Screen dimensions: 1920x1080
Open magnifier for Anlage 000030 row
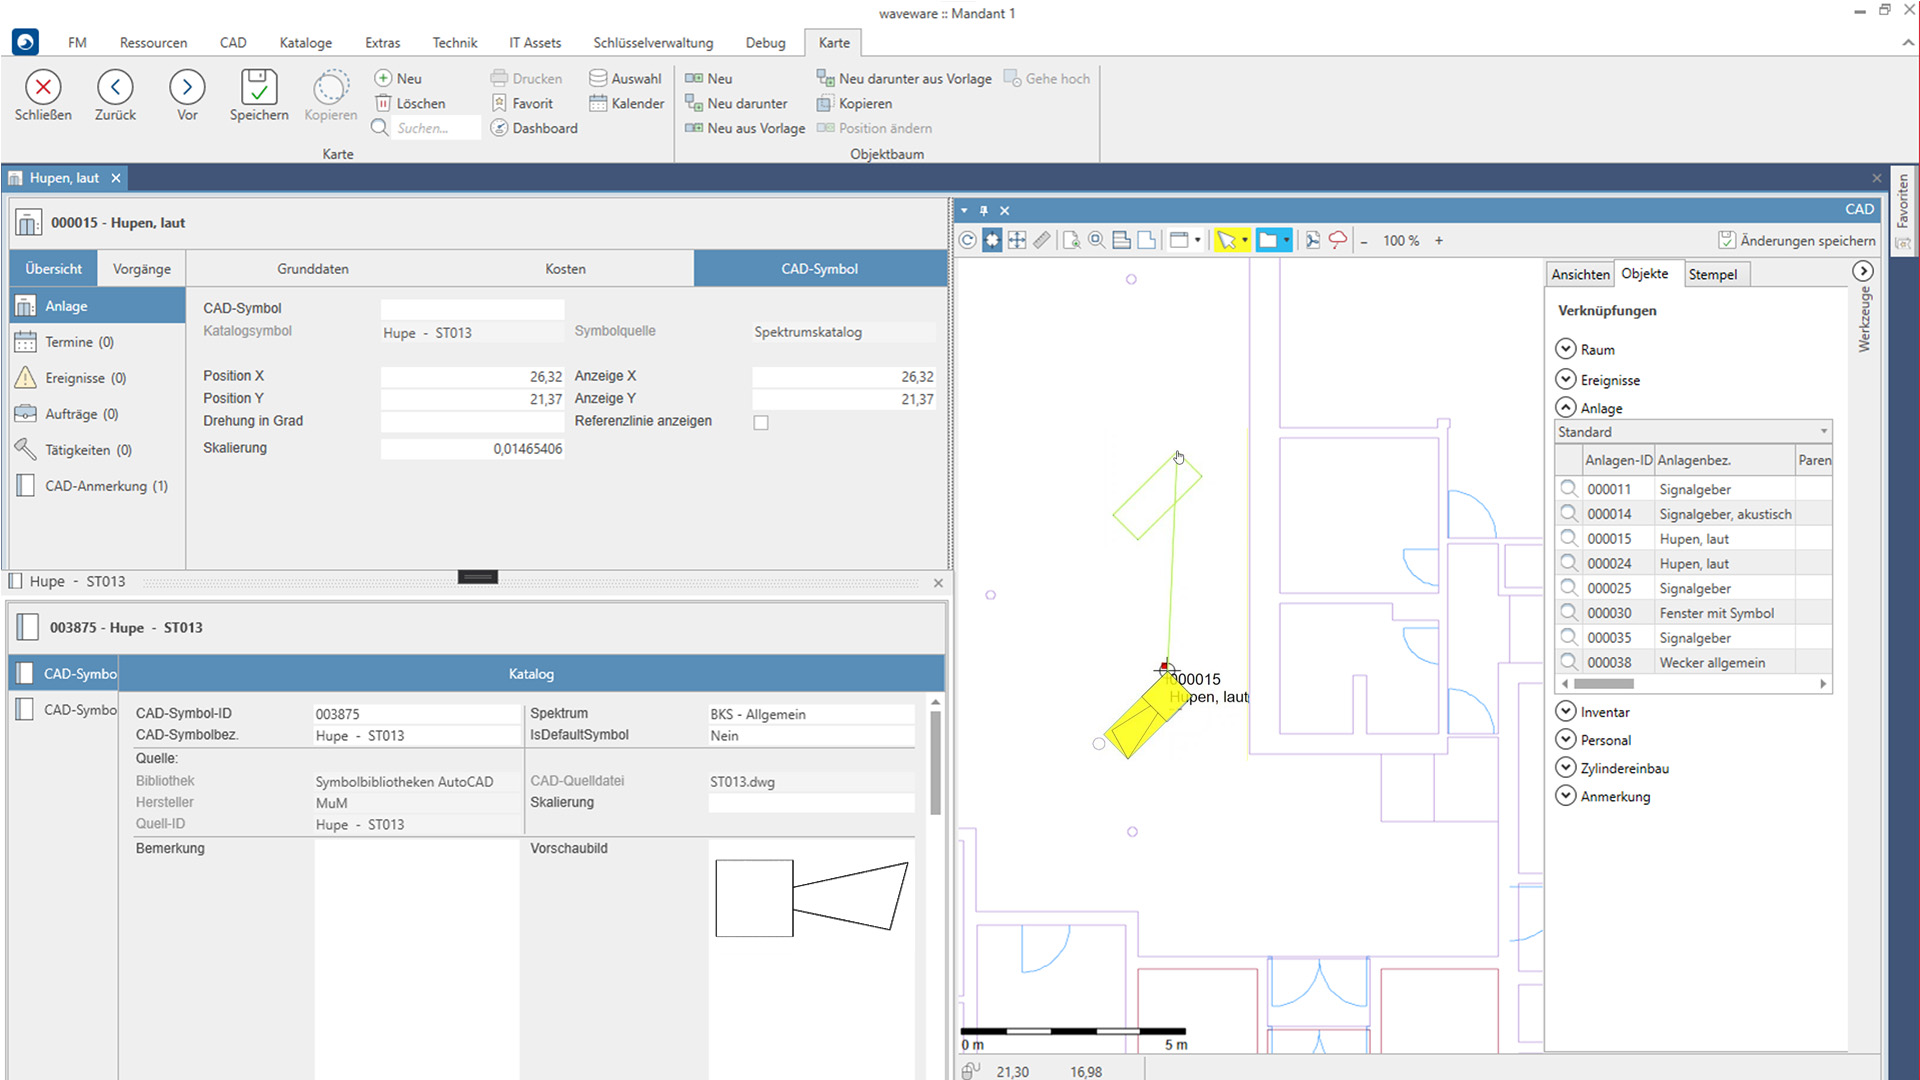[x=1568, y=613]
